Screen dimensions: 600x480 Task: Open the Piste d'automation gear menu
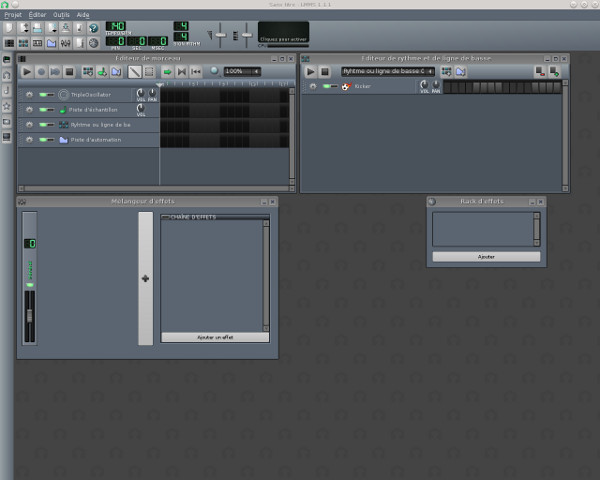[x=29, y=140]
